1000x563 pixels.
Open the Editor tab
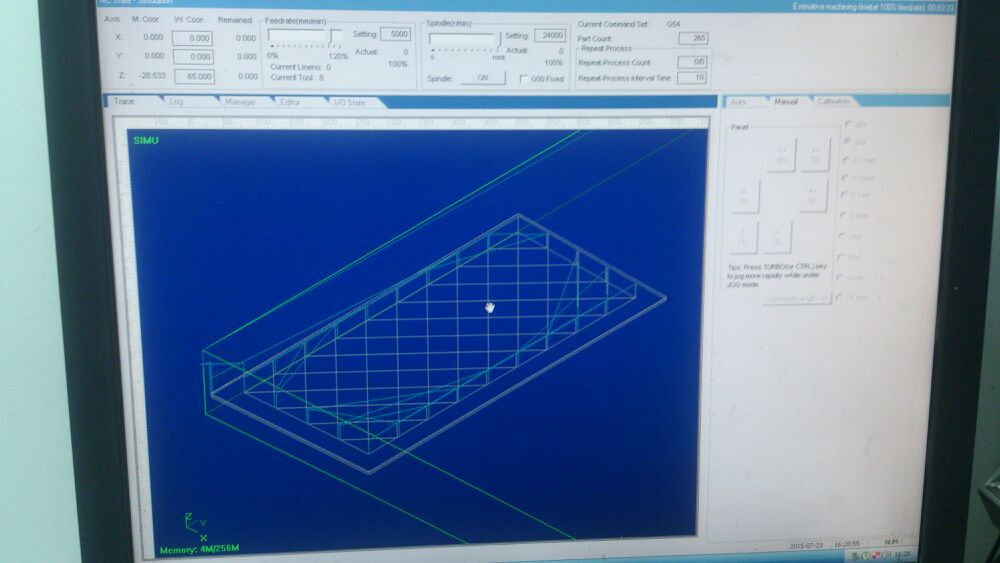point(290,102)
